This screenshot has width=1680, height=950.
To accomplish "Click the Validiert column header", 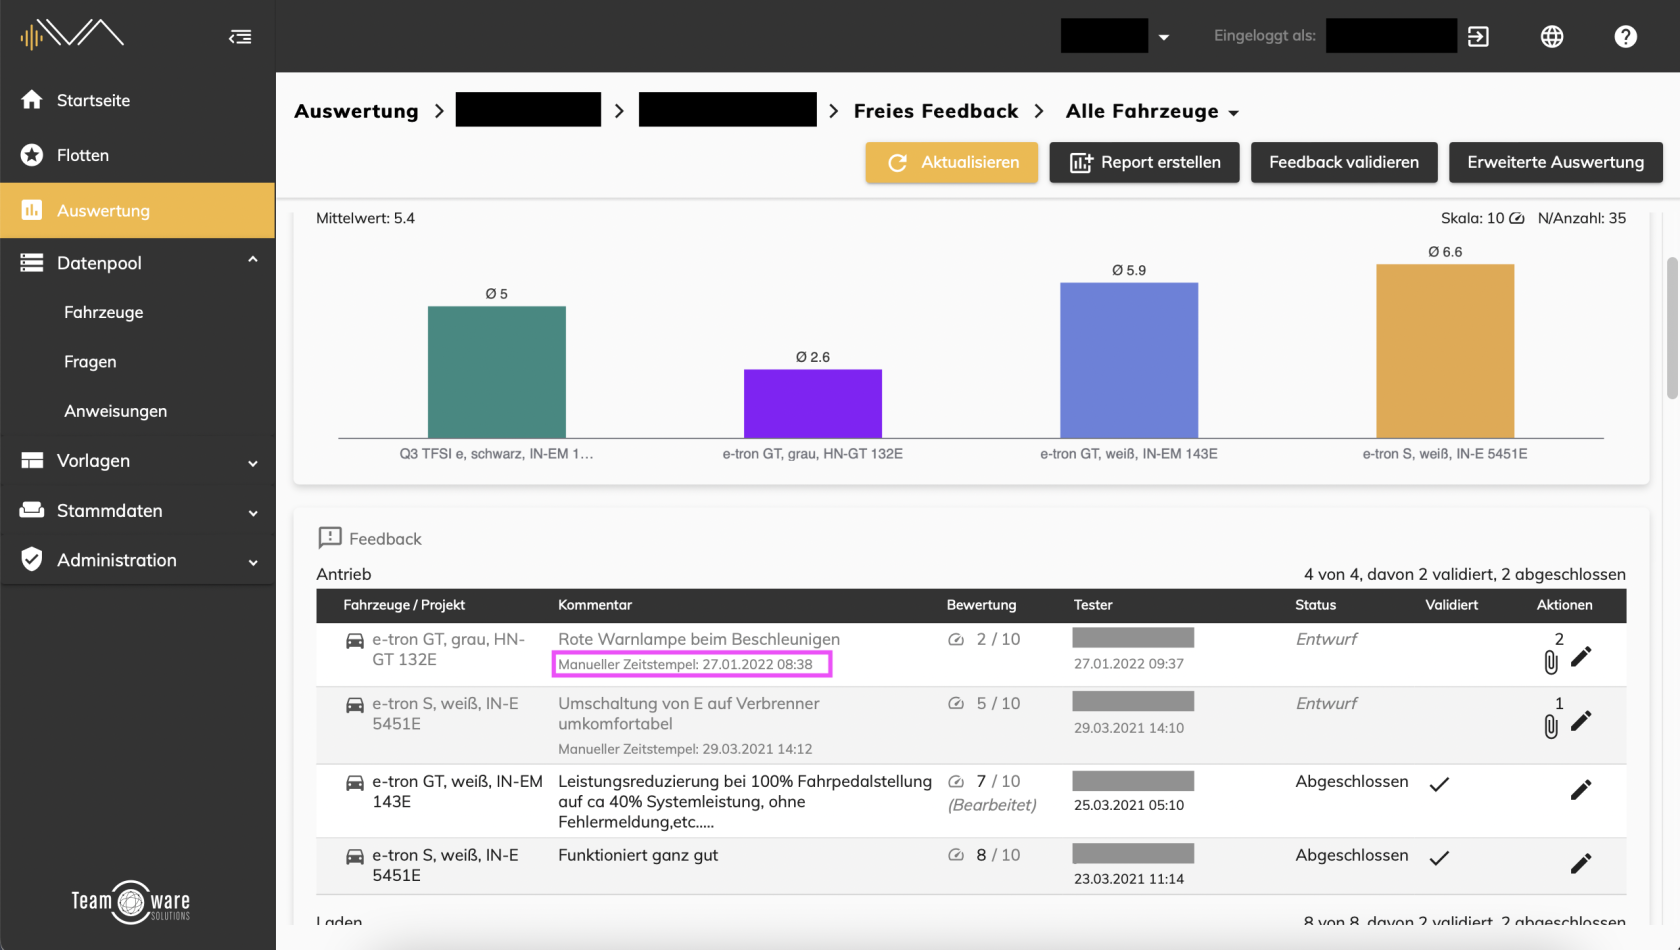I will click(x=1451, y=605).
